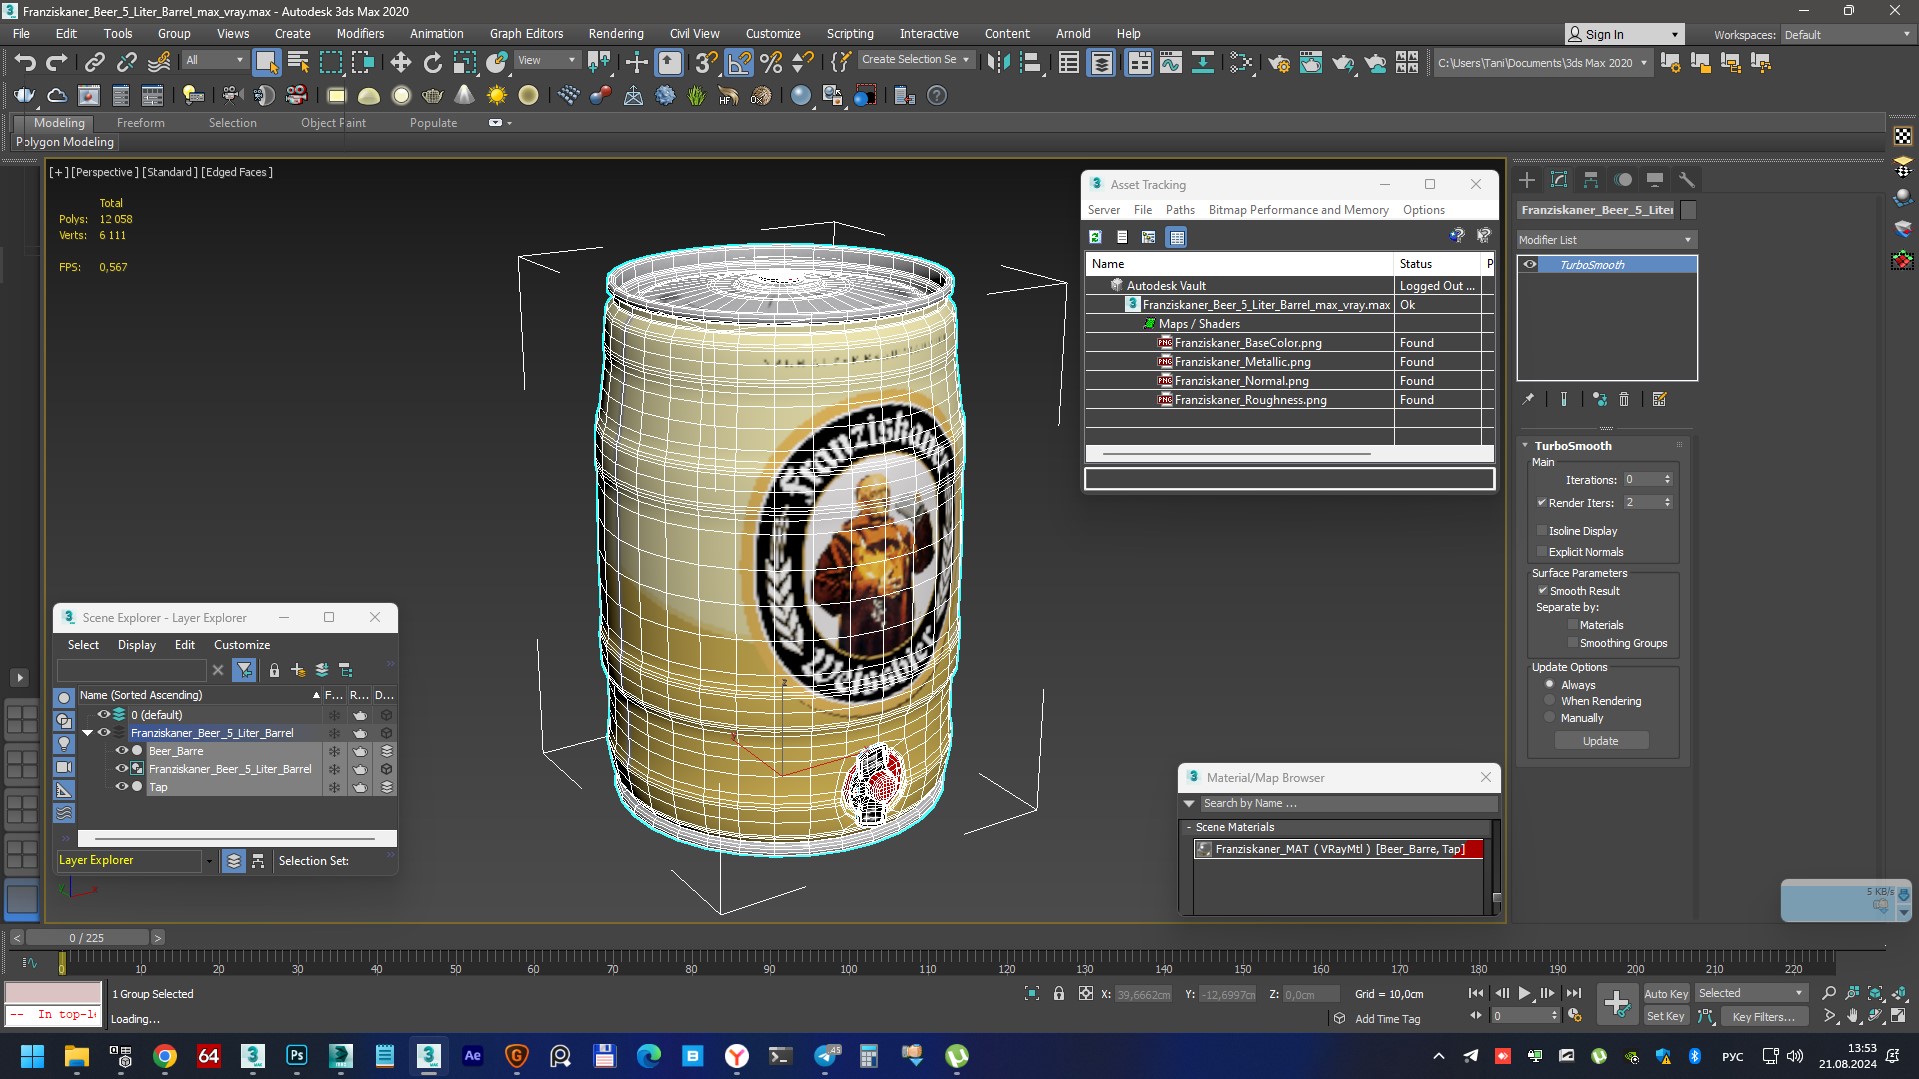Click the filter icon in Scene Explorer
This screenshot has height=1079, width=1919.
pos(244,670)
